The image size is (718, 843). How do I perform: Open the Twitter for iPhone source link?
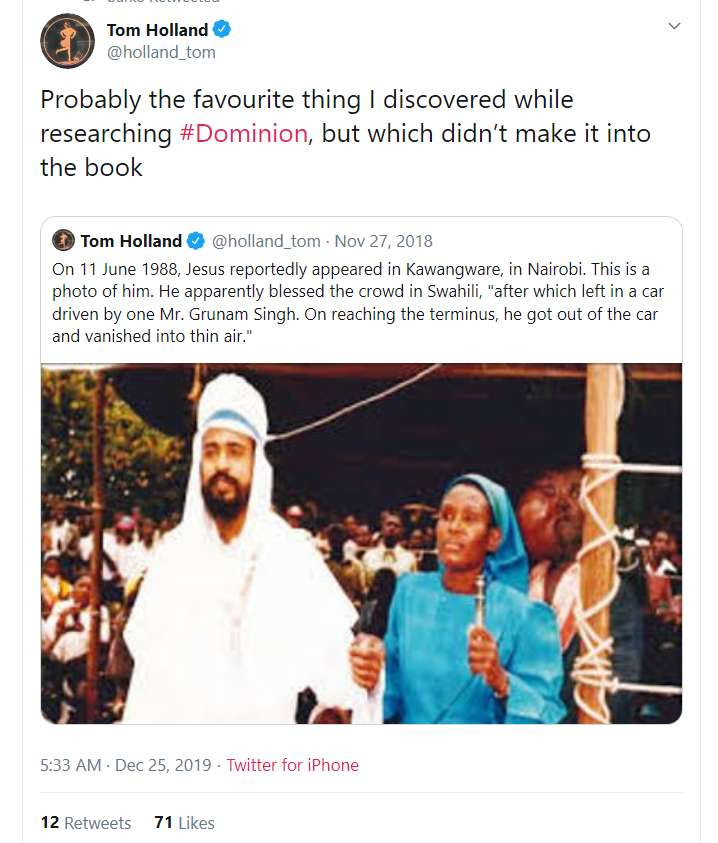pyautogui.click(x=292, y=765)
